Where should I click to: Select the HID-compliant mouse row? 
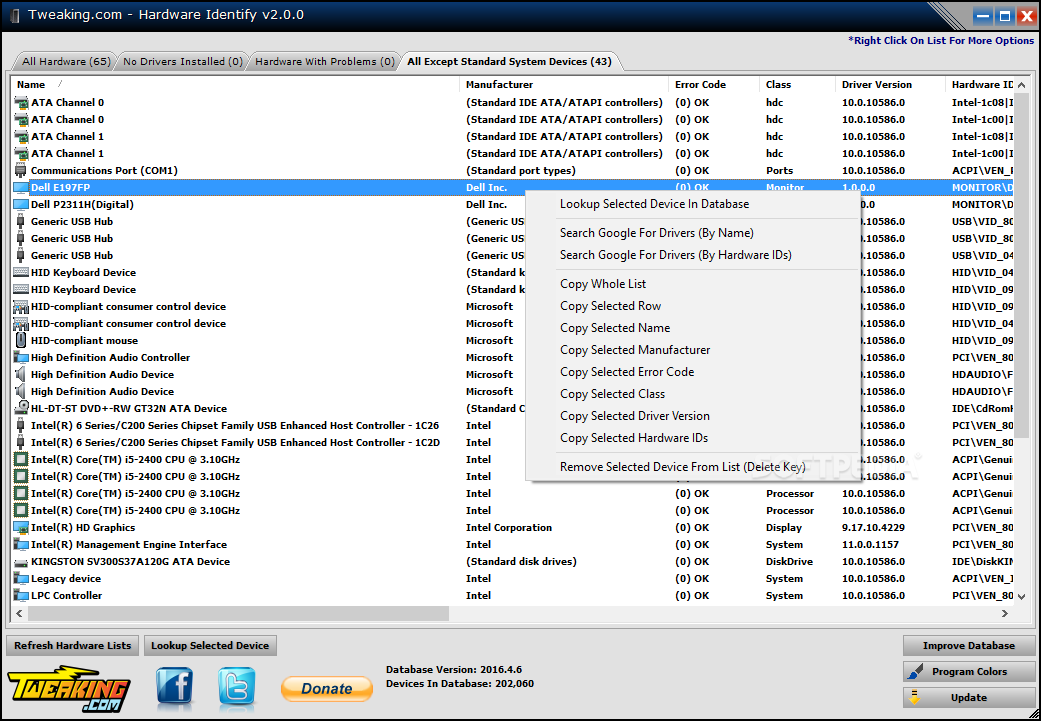coord(513,341)
